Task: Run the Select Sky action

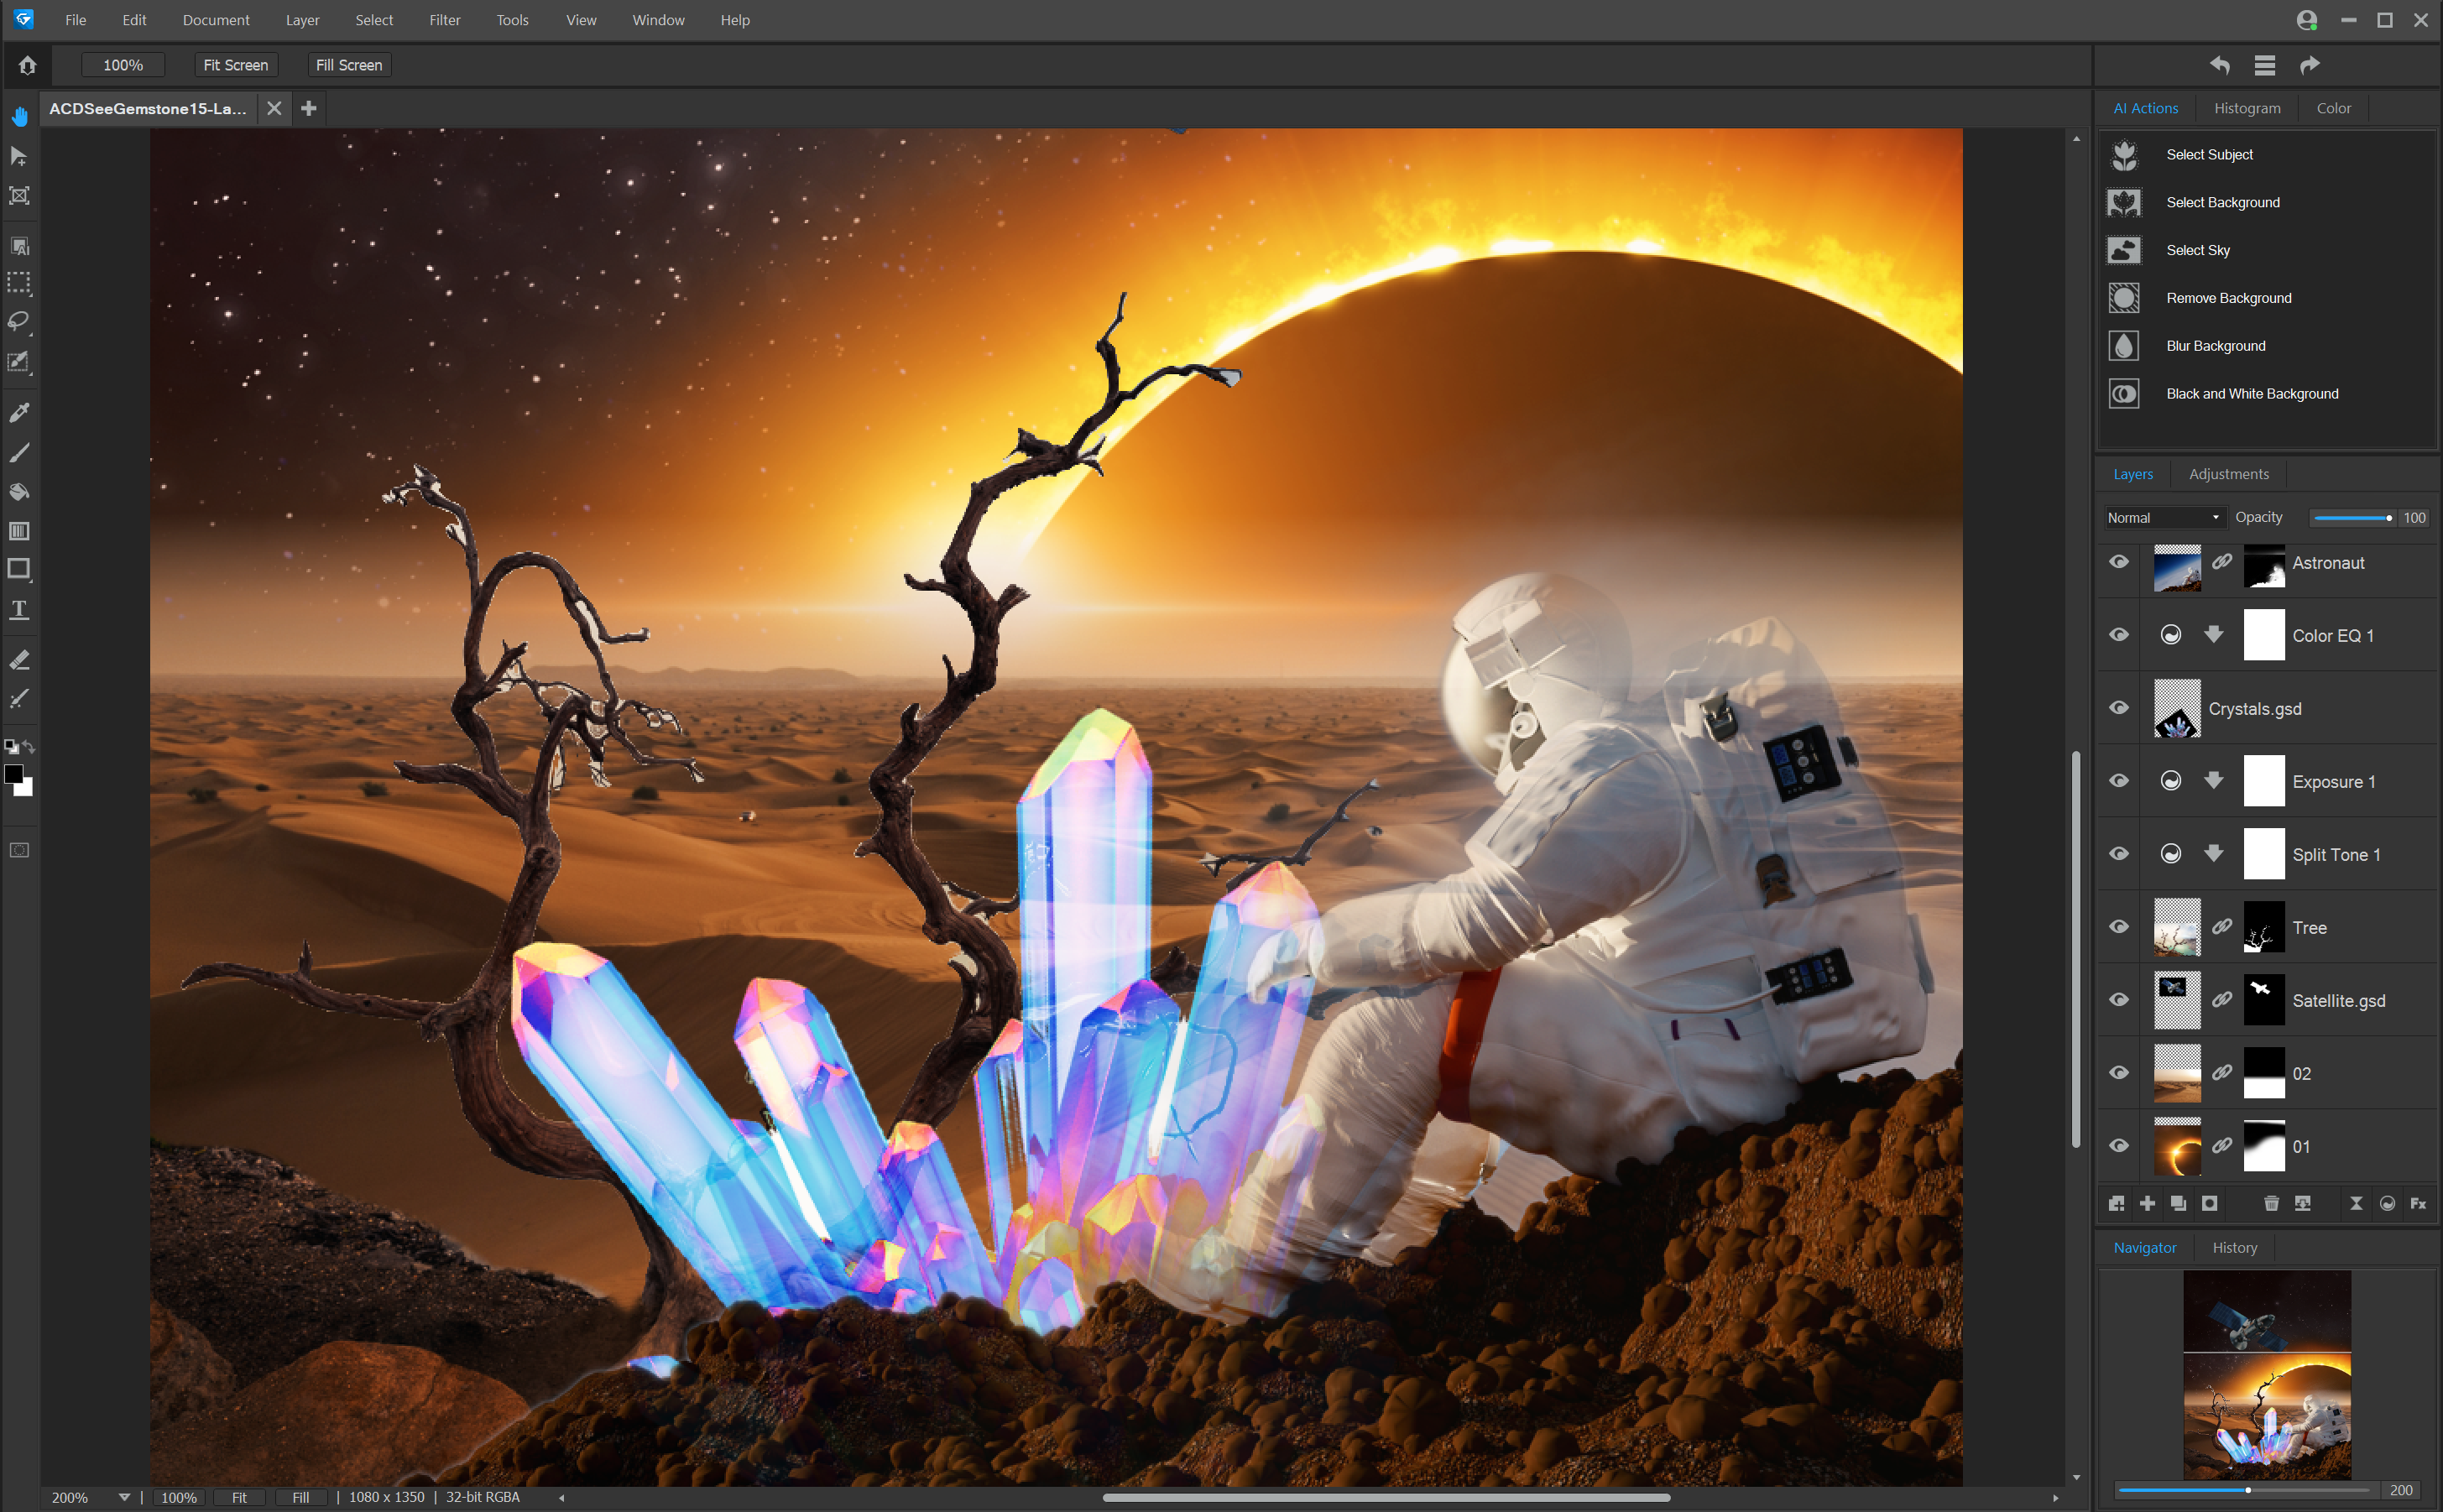Action: pyautogui.click(x=2198, y=250)
